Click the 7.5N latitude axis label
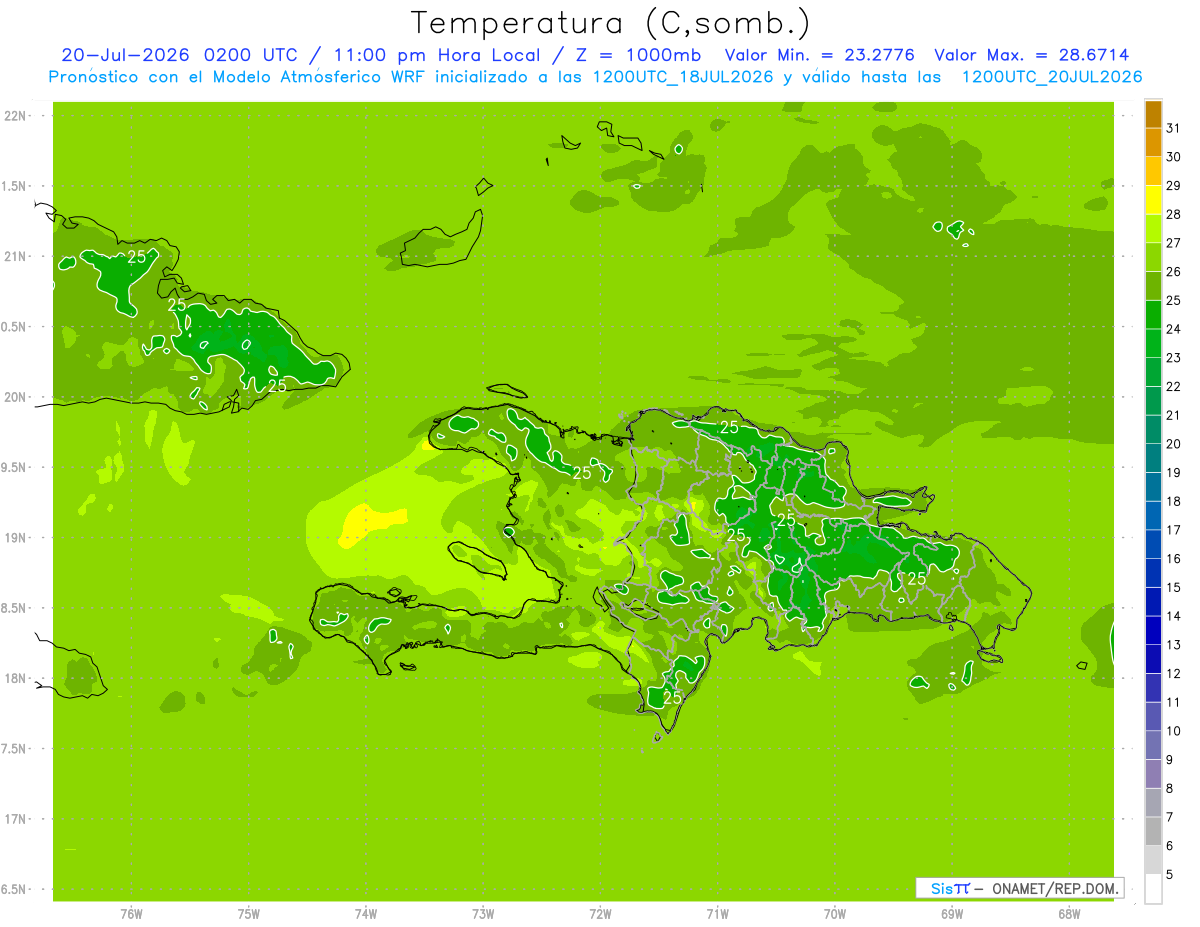Viewport: 1200px width, 927px height. click(x=15, y=749)
